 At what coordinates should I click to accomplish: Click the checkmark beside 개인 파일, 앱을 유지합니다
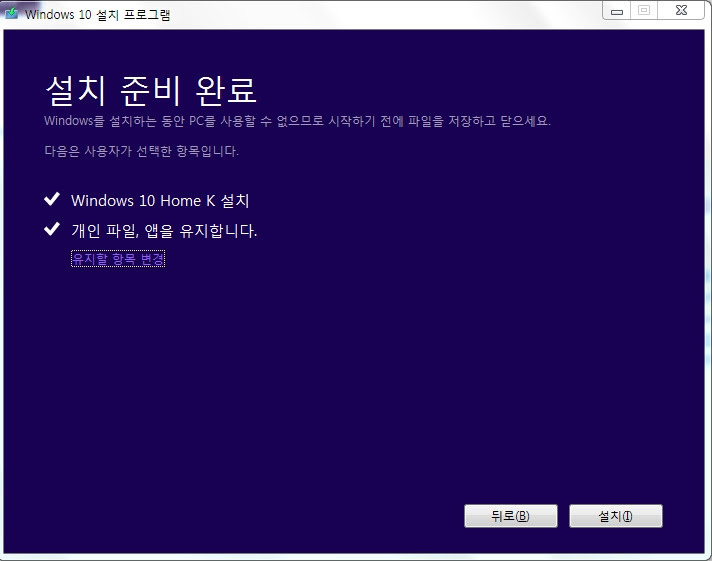point(52,229)
